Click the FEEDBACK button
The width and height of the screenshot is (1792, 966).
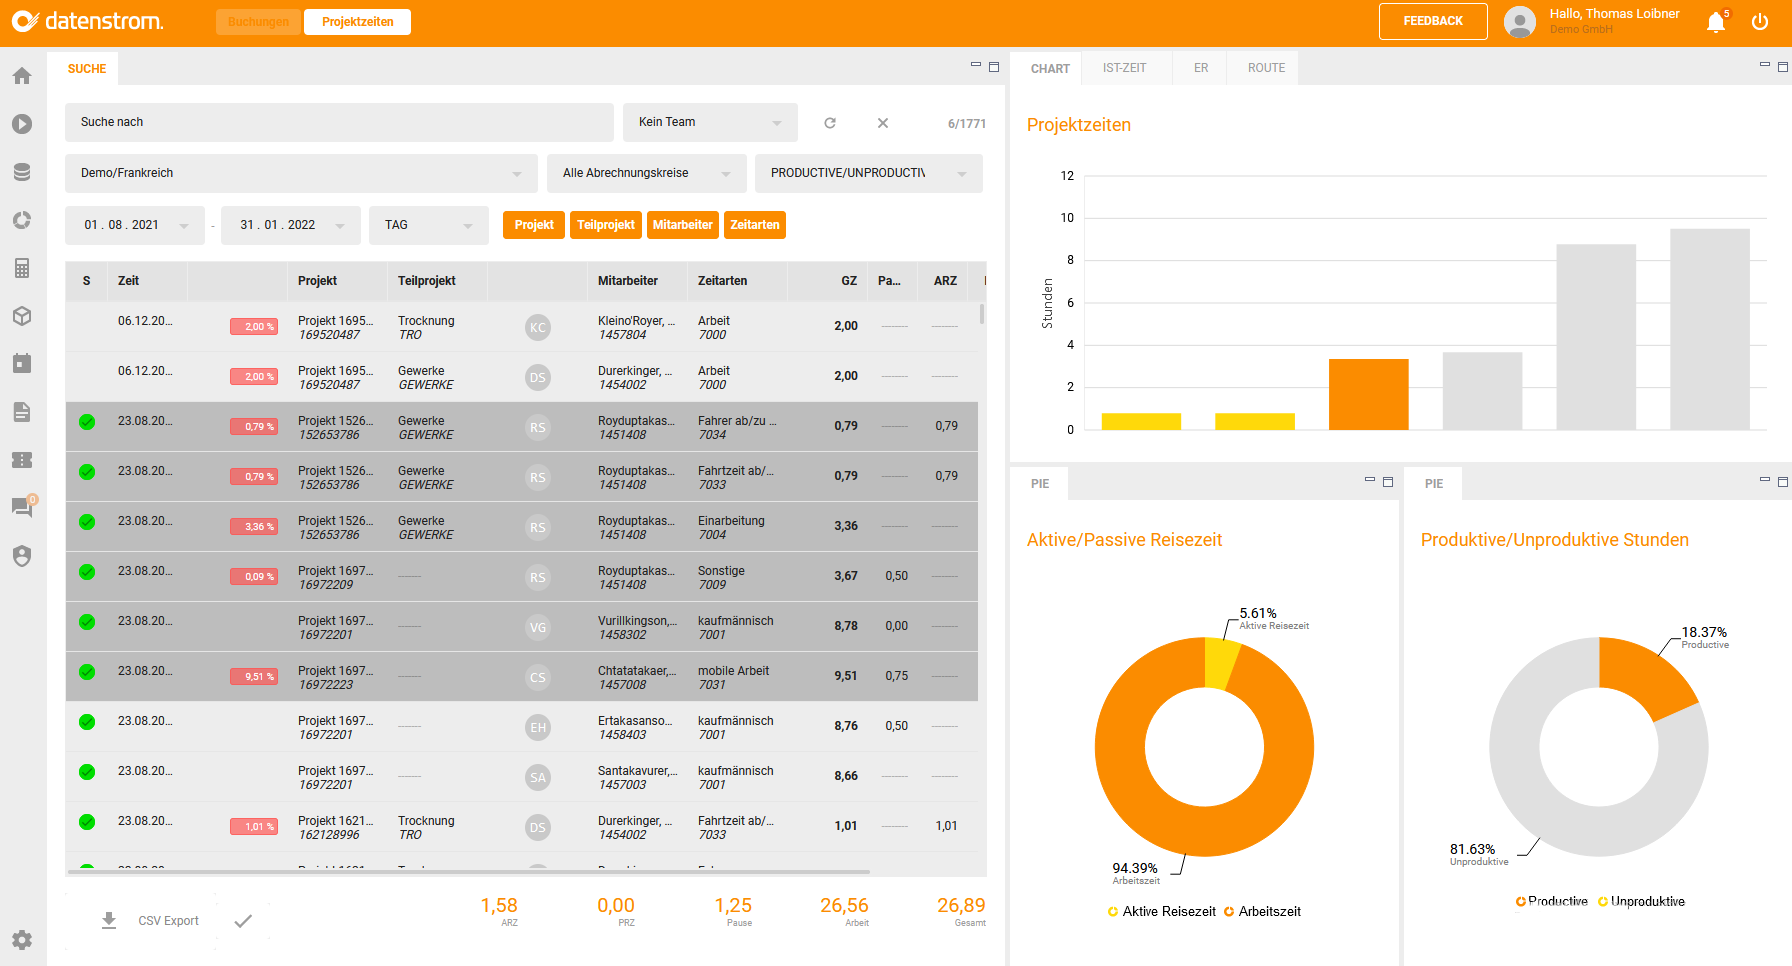pos(1432,21)
